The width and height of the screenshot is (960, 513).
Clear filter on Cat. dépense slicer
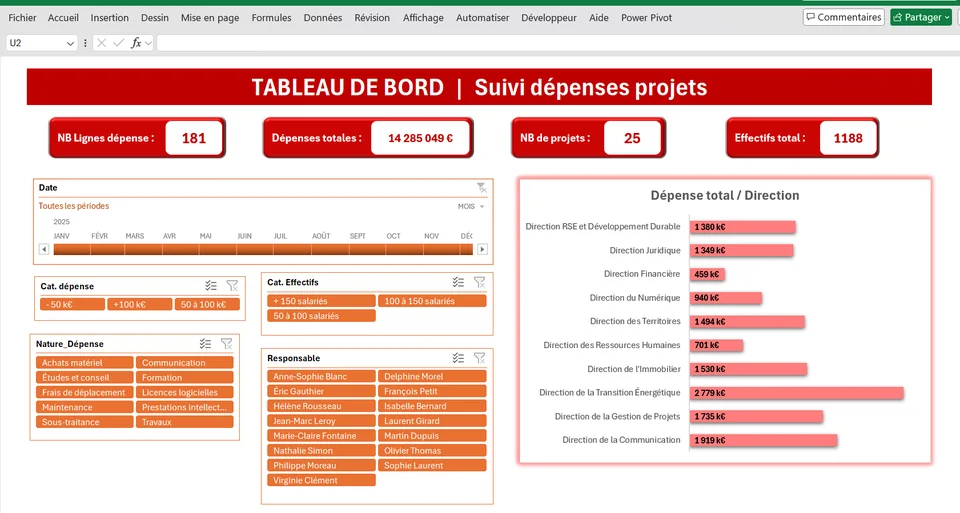(232, 286)
